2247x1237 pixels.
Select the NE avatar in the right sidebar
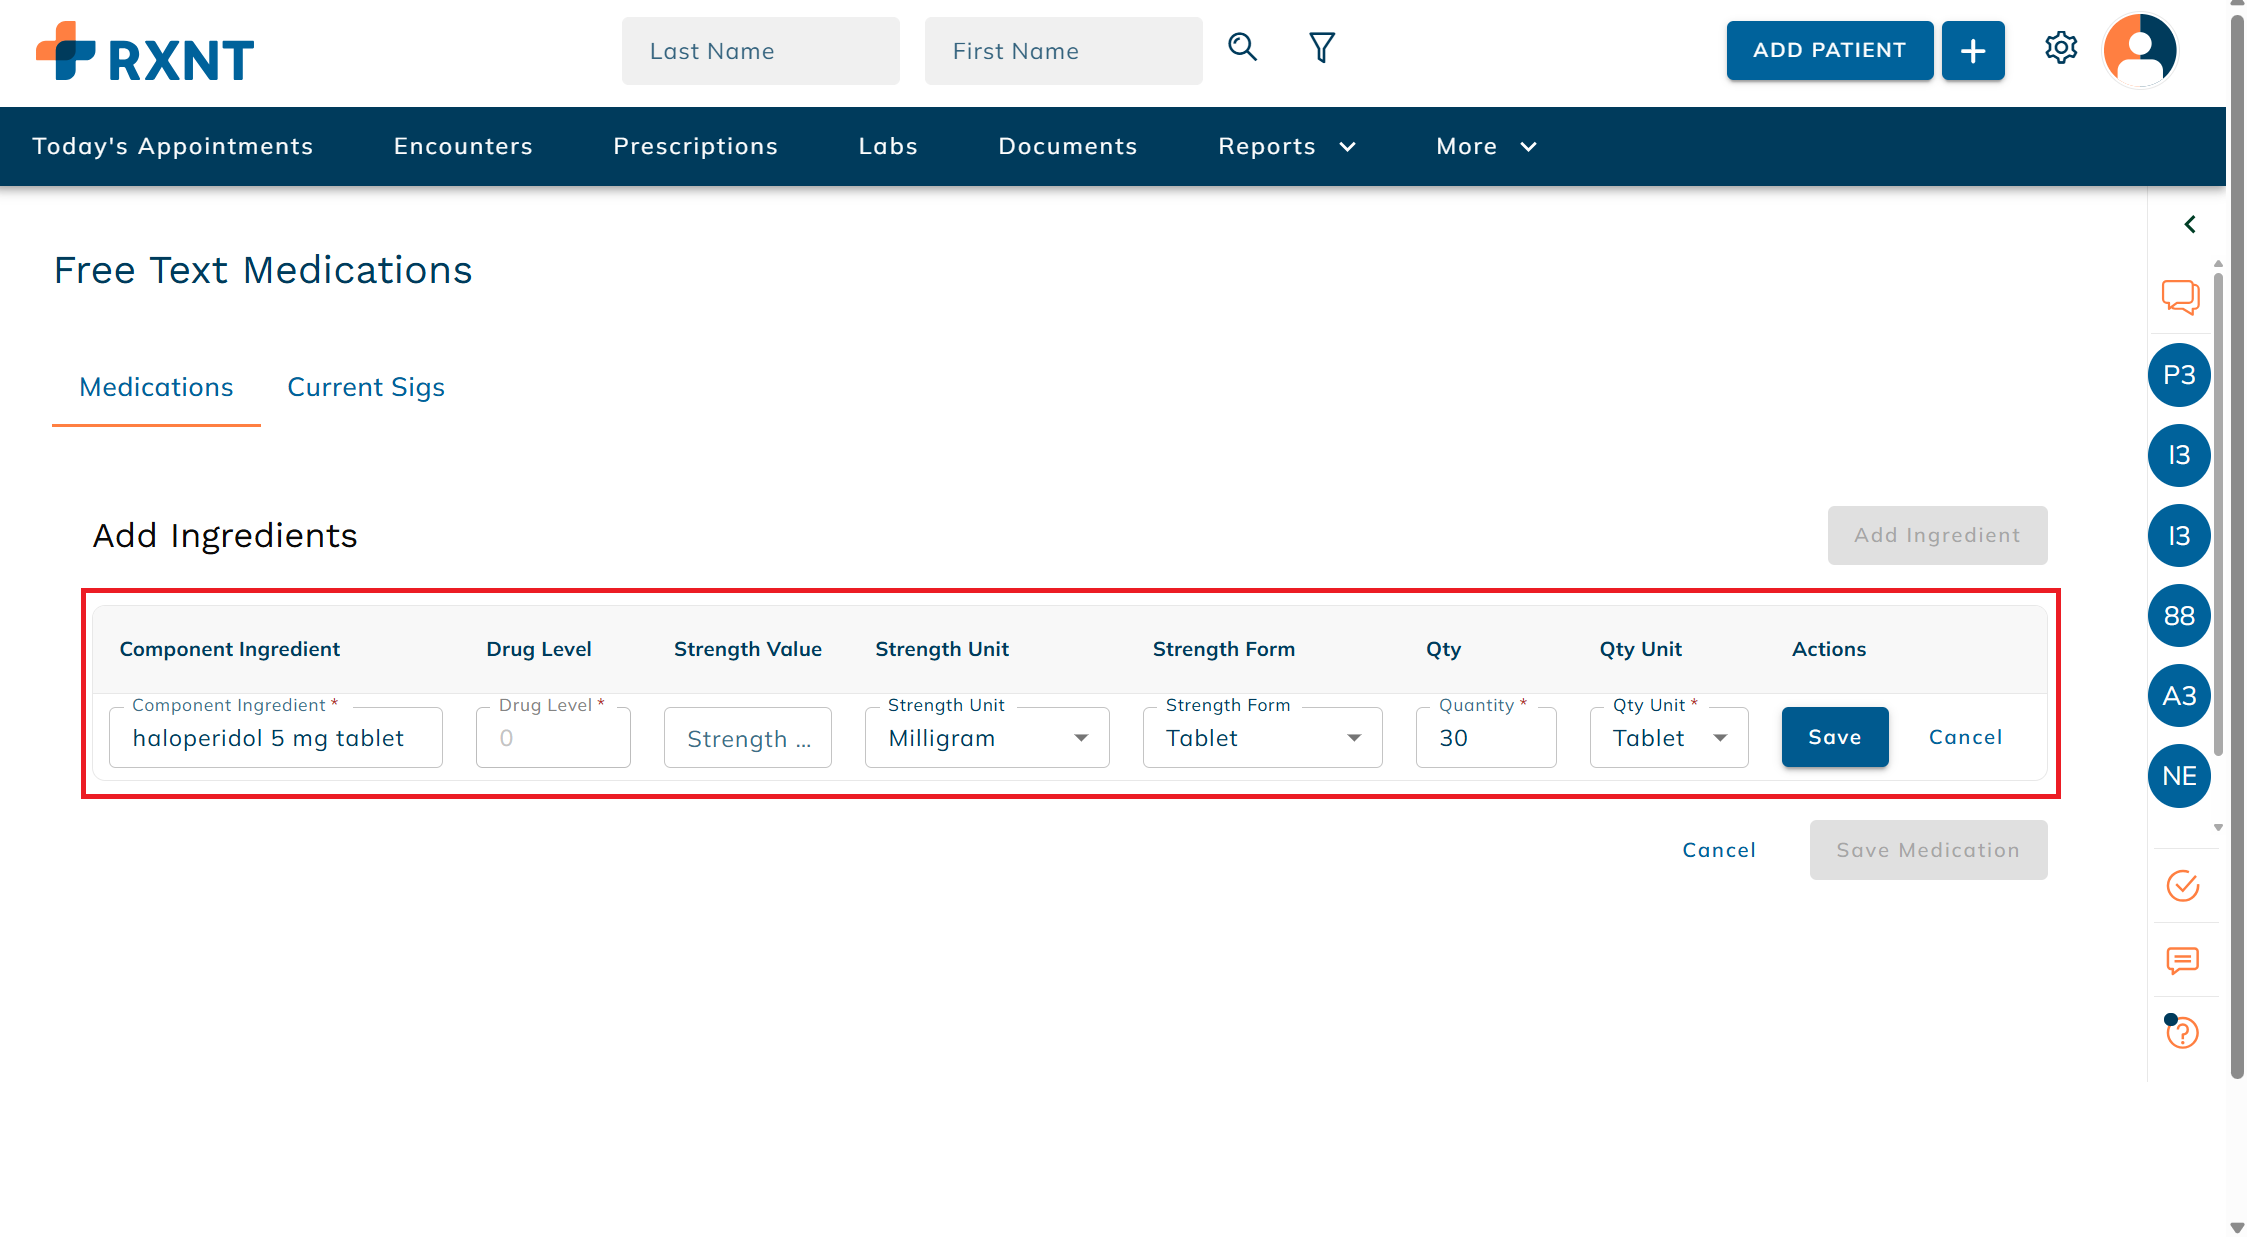pos(2180,776)
